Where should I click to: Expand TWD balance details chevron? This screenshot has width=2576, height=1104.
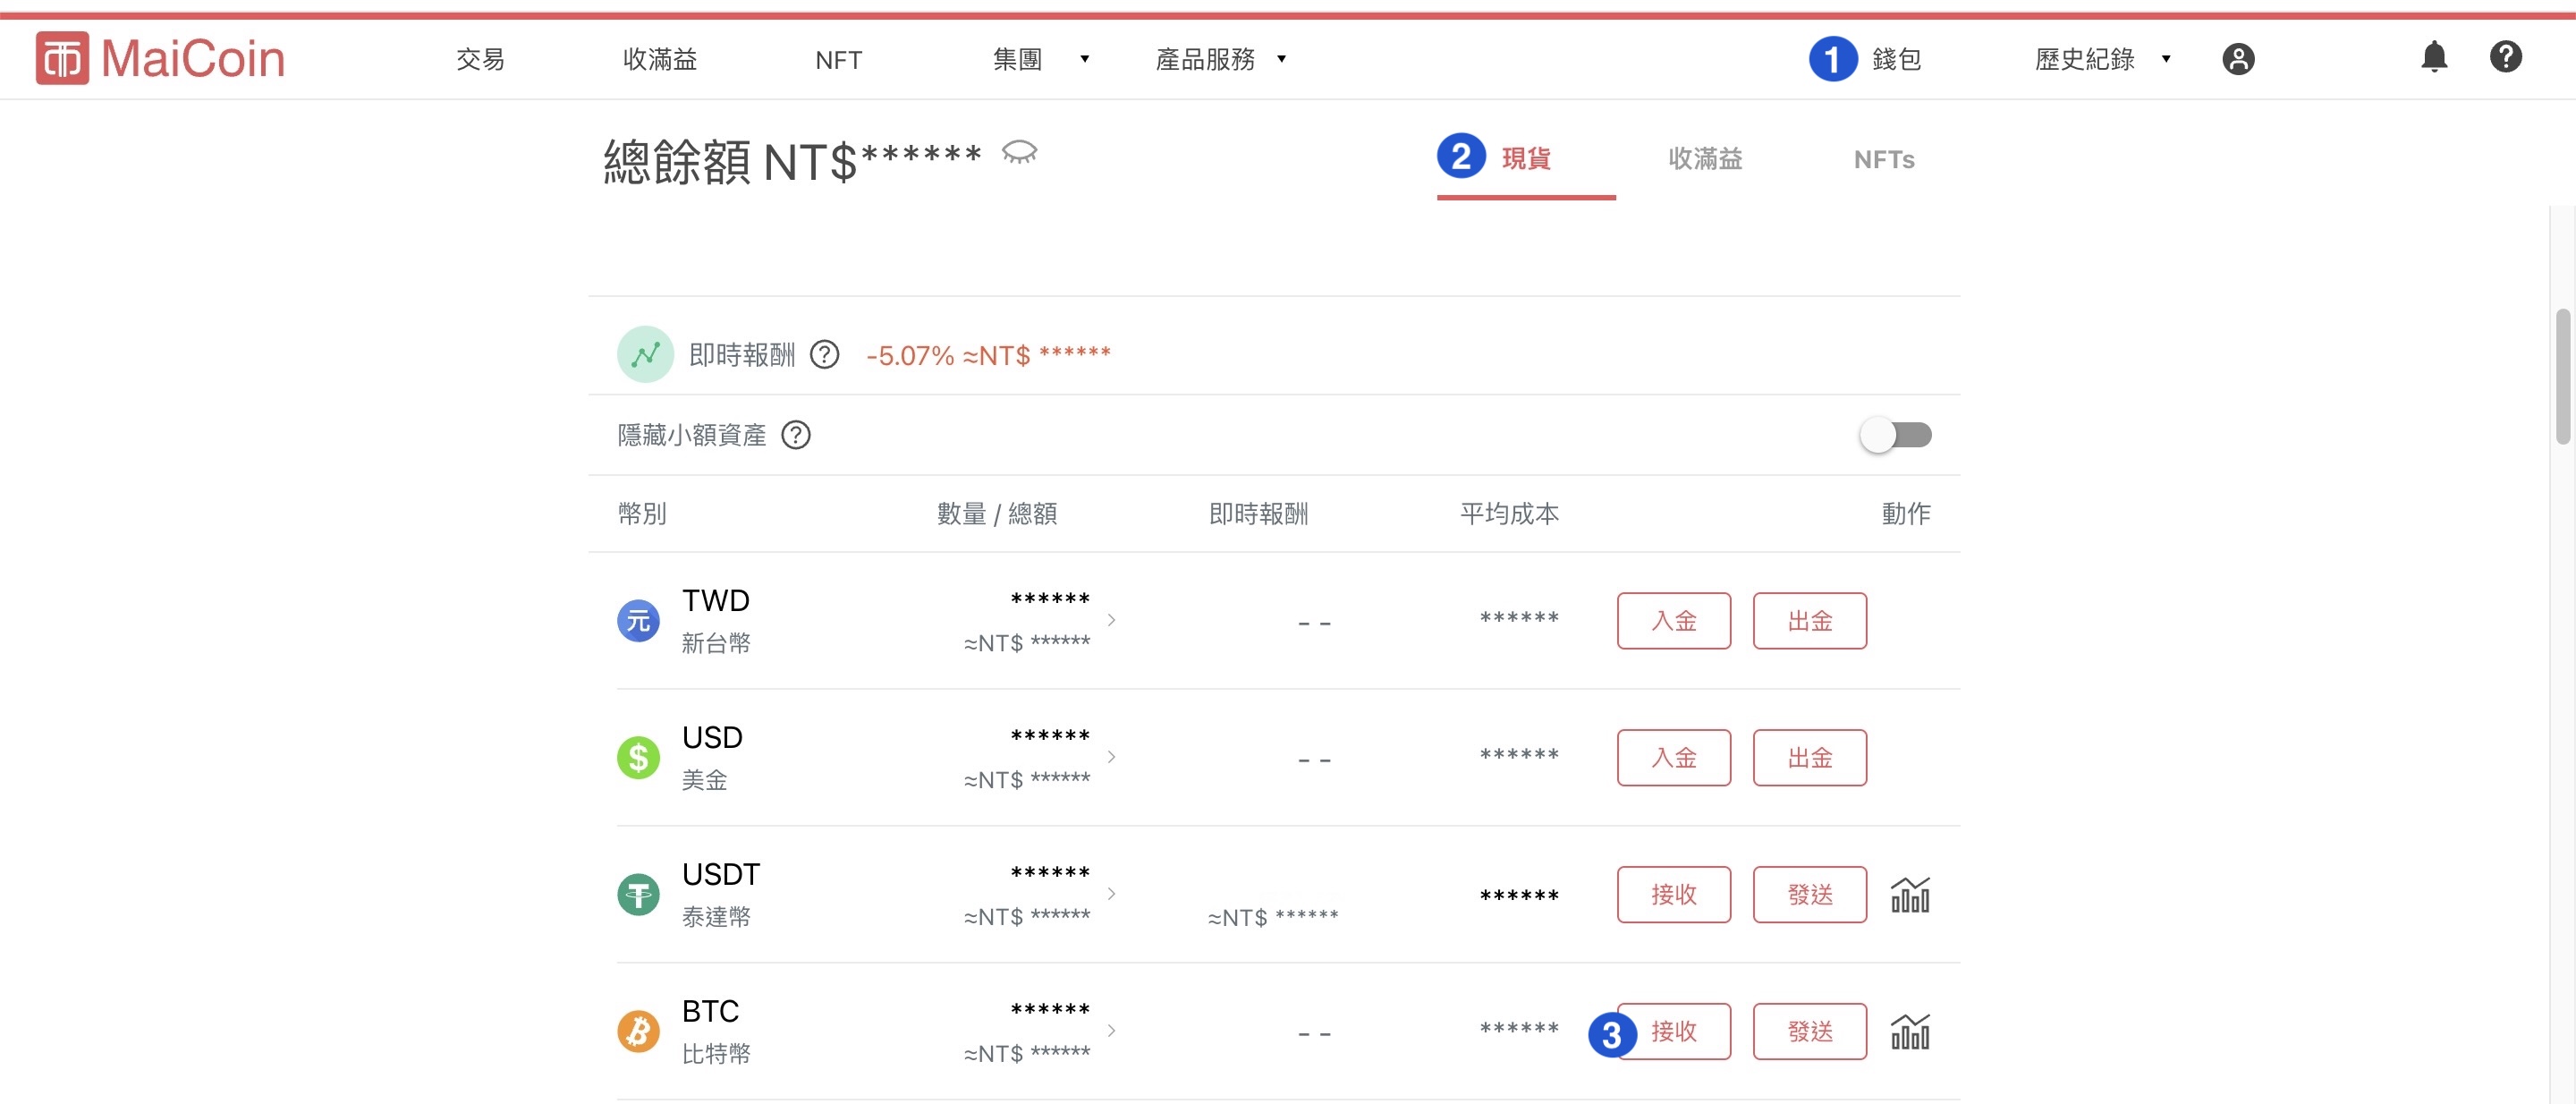1111,621
